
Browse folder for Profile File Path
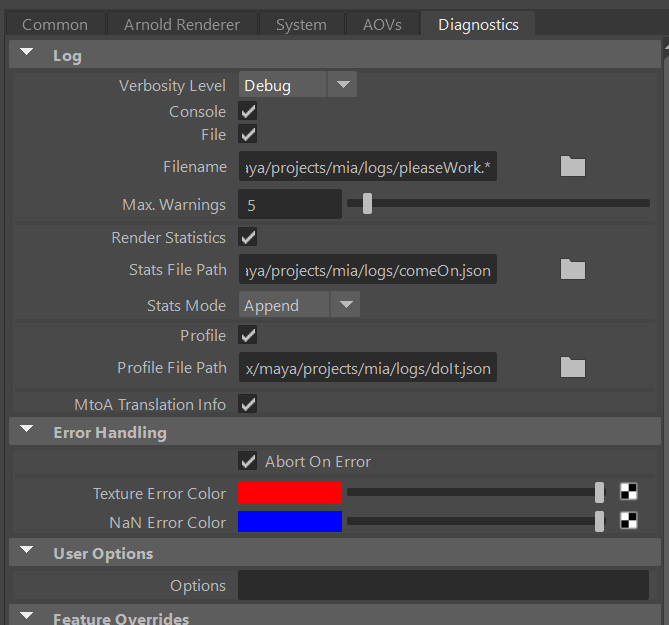573,367
